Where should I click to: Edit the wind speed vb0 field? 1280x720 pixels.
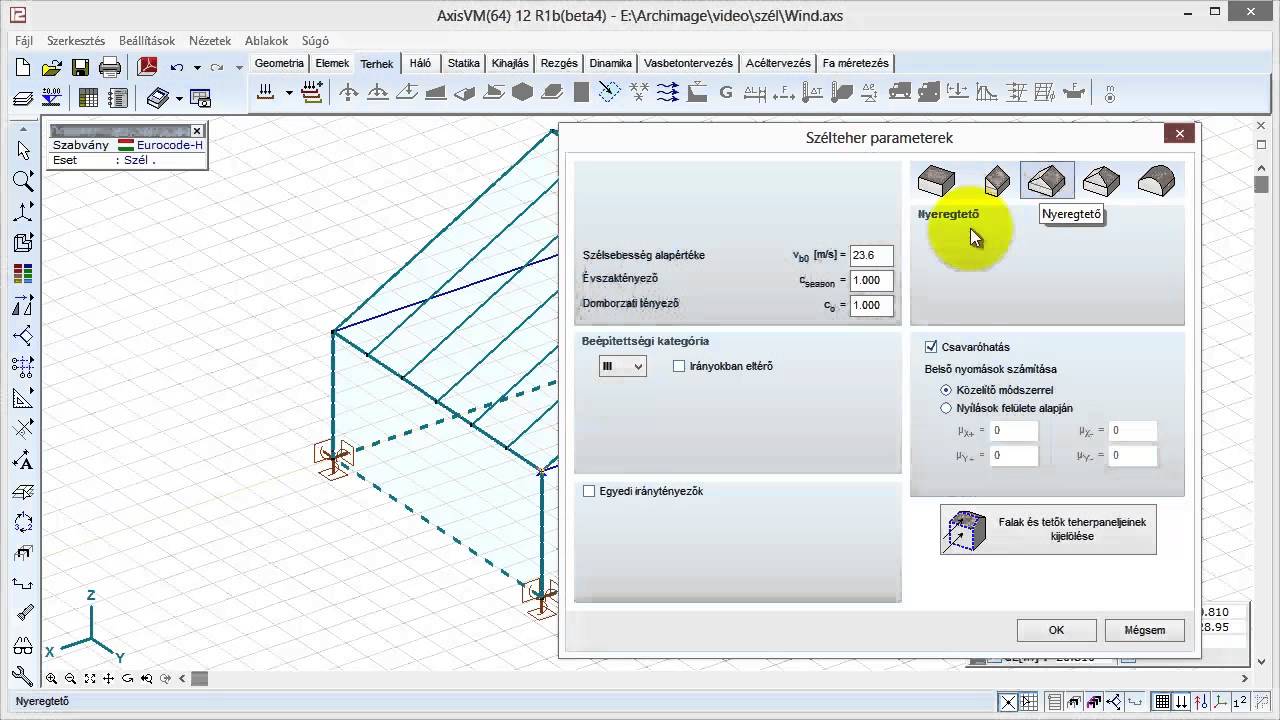pos(871,256)
